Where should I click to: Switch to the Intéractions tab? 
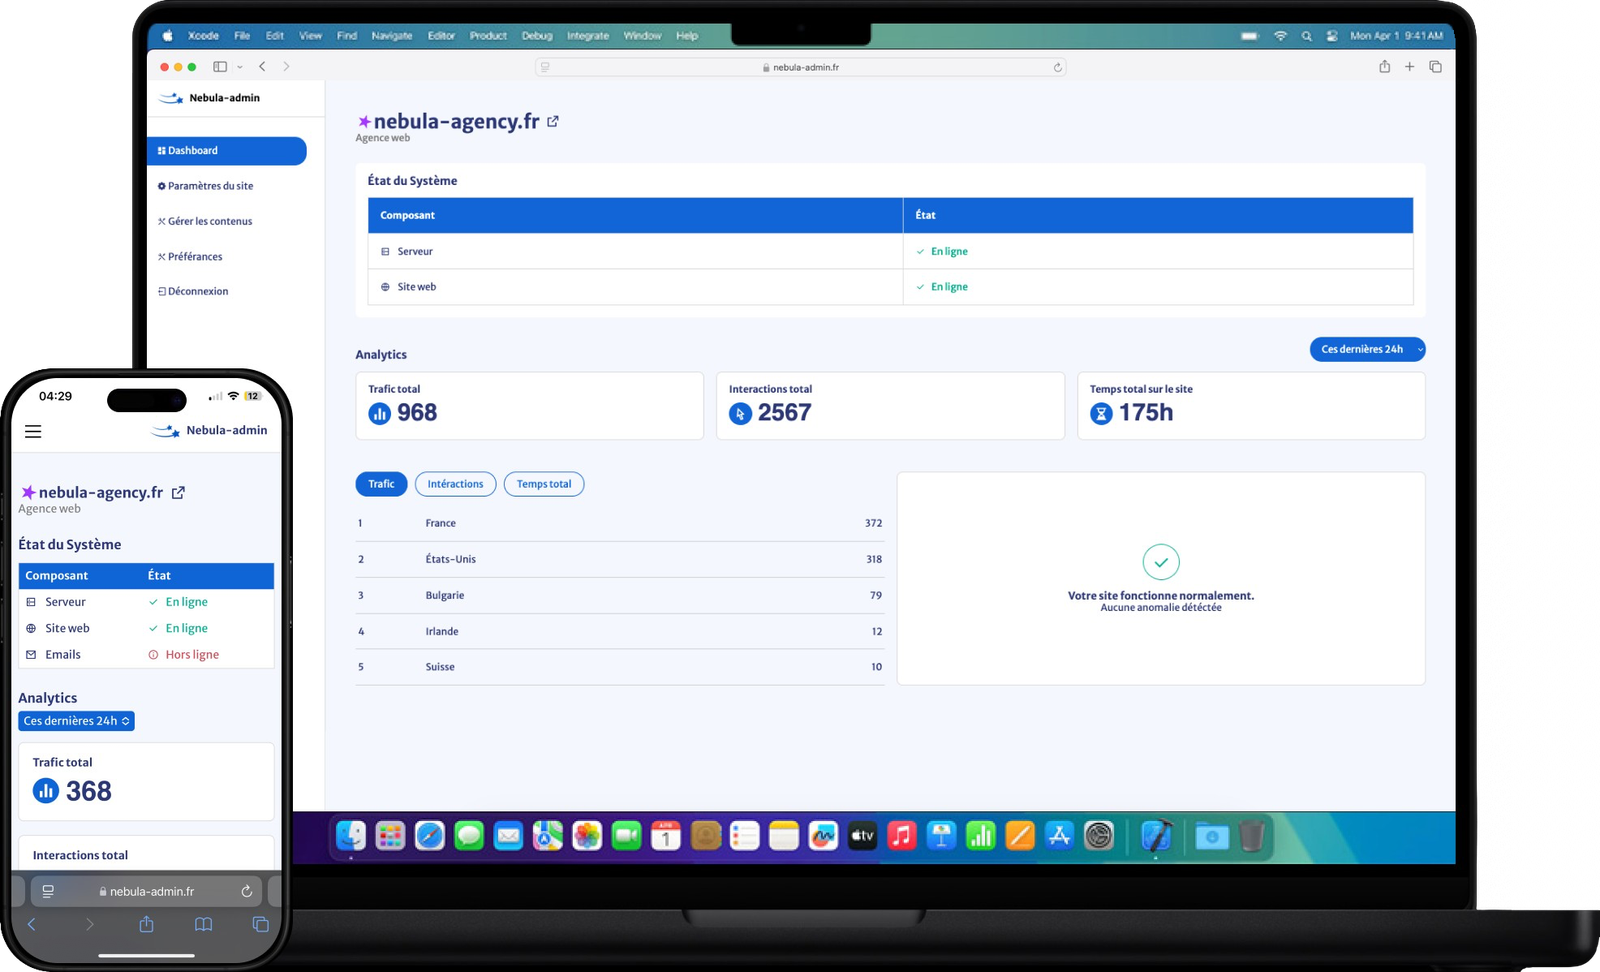455,484
